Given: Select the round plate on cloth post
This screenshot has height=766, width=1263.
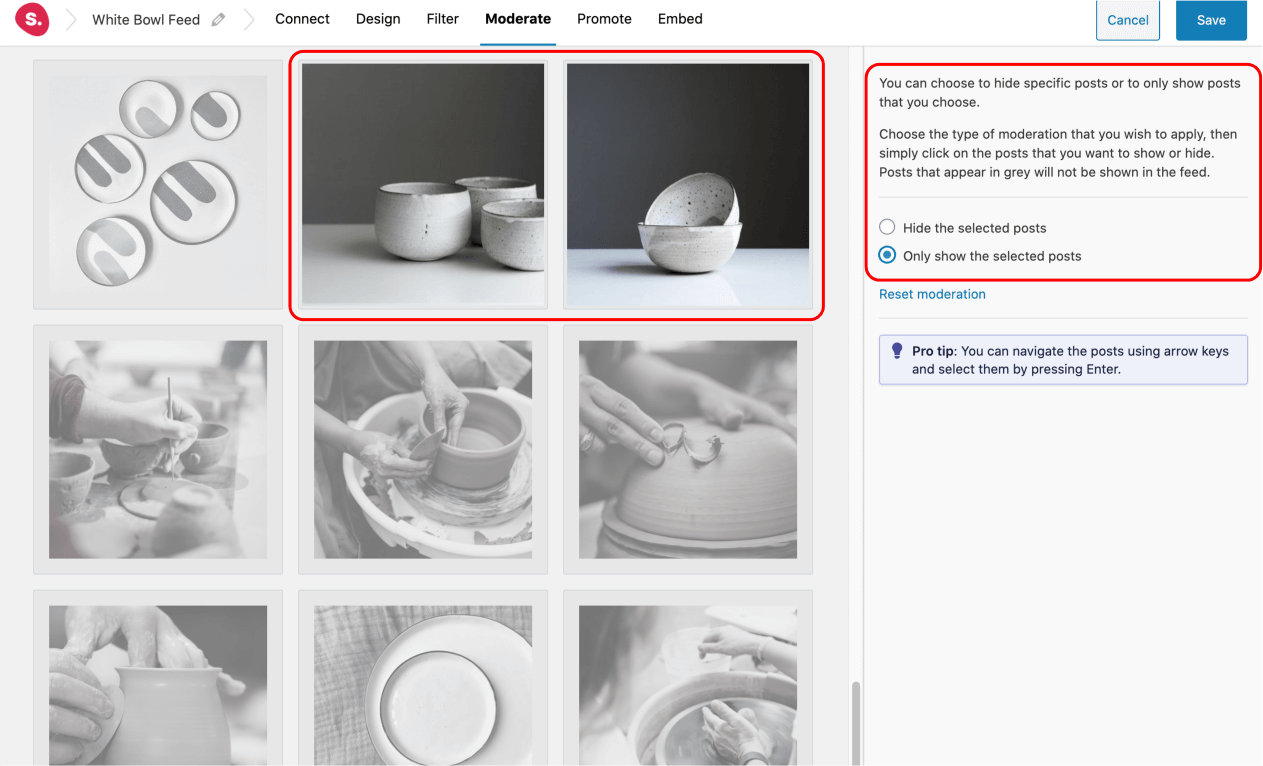Looking at the screenshot, I should pos(423,678).
